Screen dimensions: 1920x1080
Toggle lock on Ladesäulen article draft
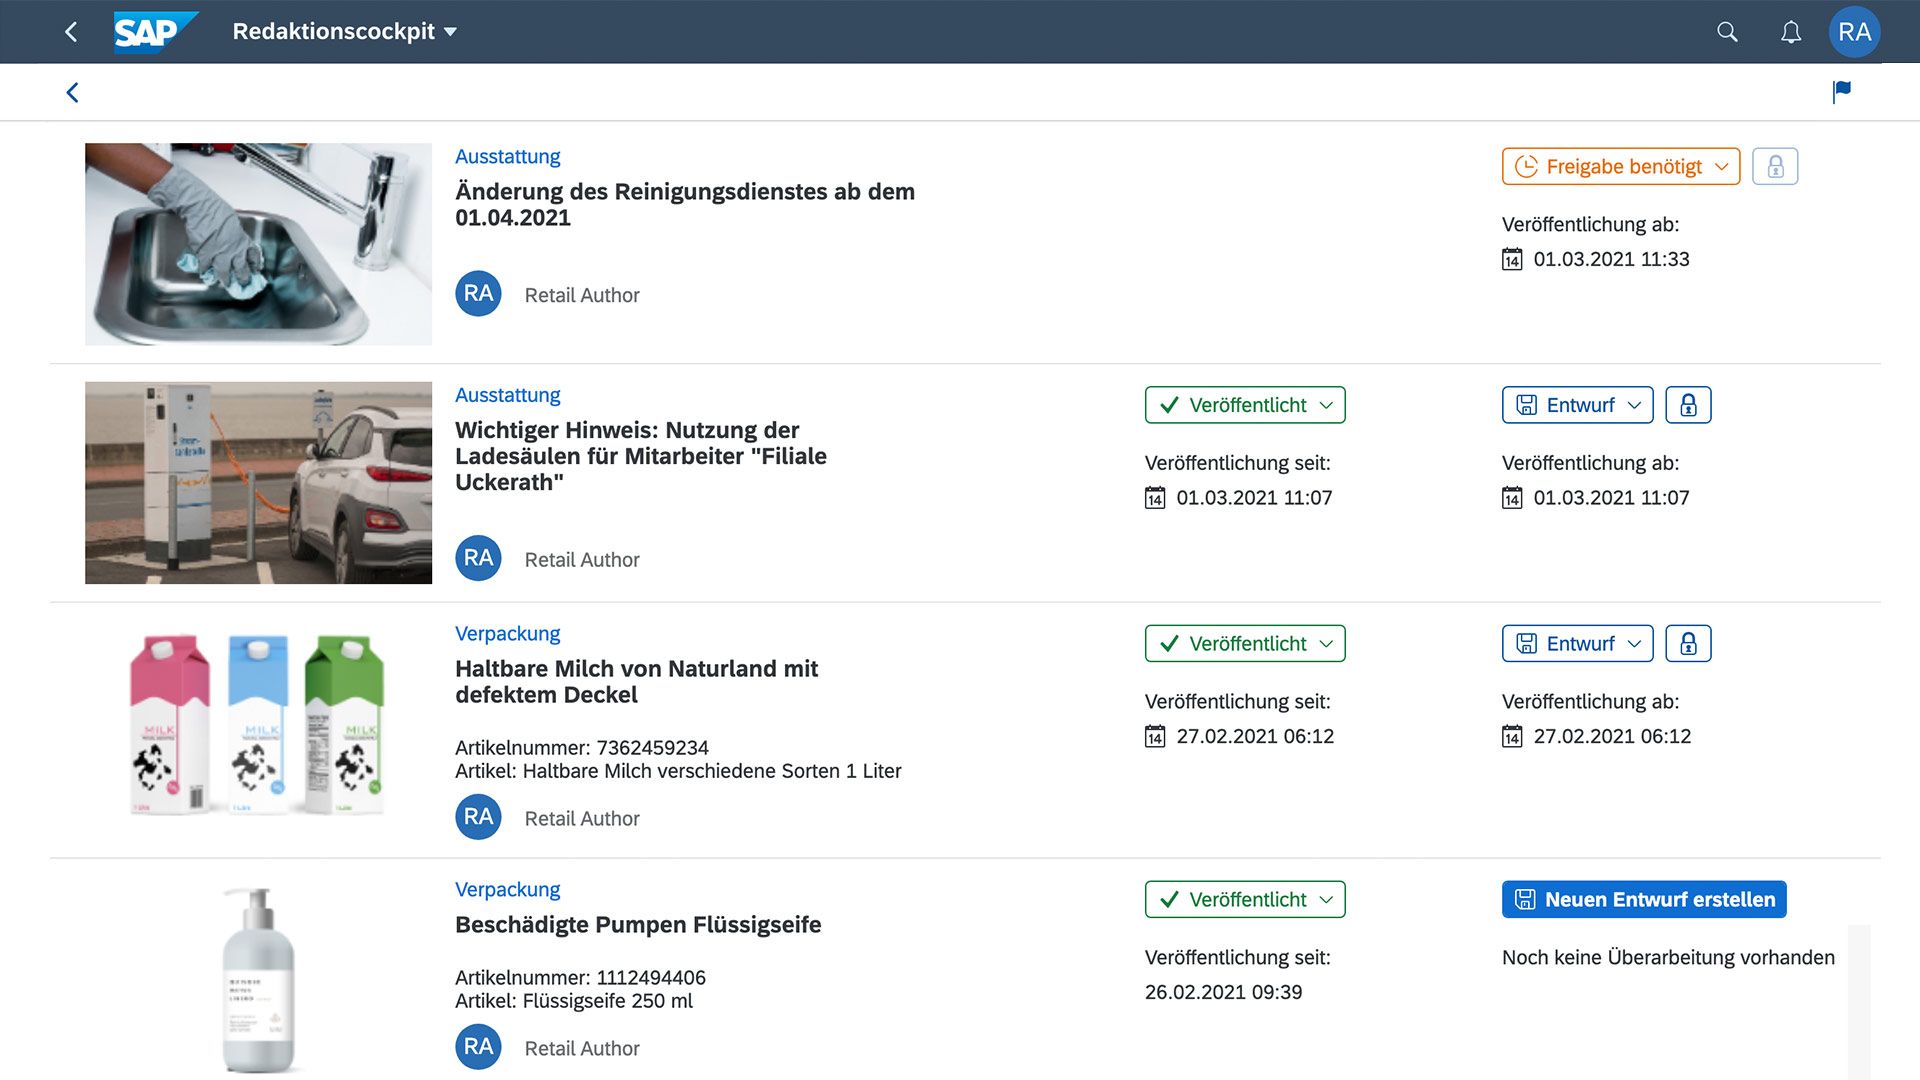pyautogui.click(x=1688, y=405)
